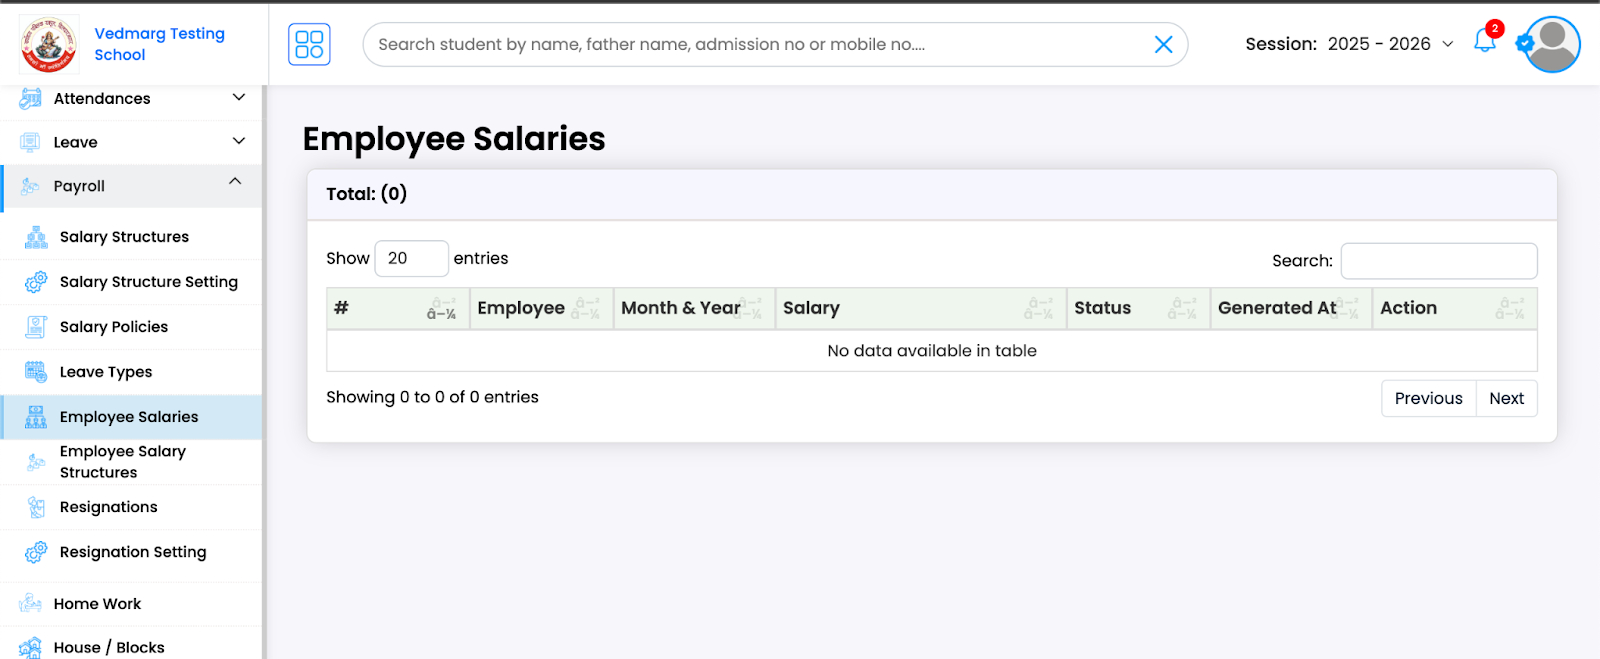Click the apps grid icon near search bar
Screen dimensions: 1600x659
(309, 44)
